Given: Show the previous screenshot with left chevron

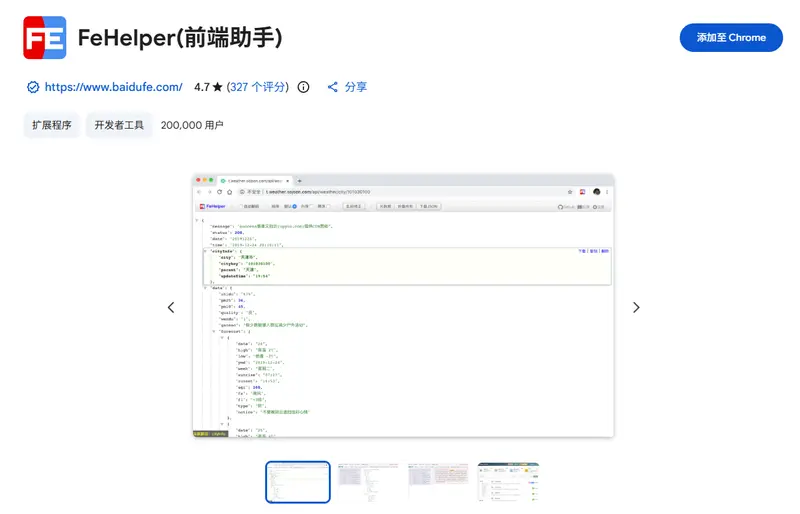Looking at the screenshot, I should click(x=171, y=307).
